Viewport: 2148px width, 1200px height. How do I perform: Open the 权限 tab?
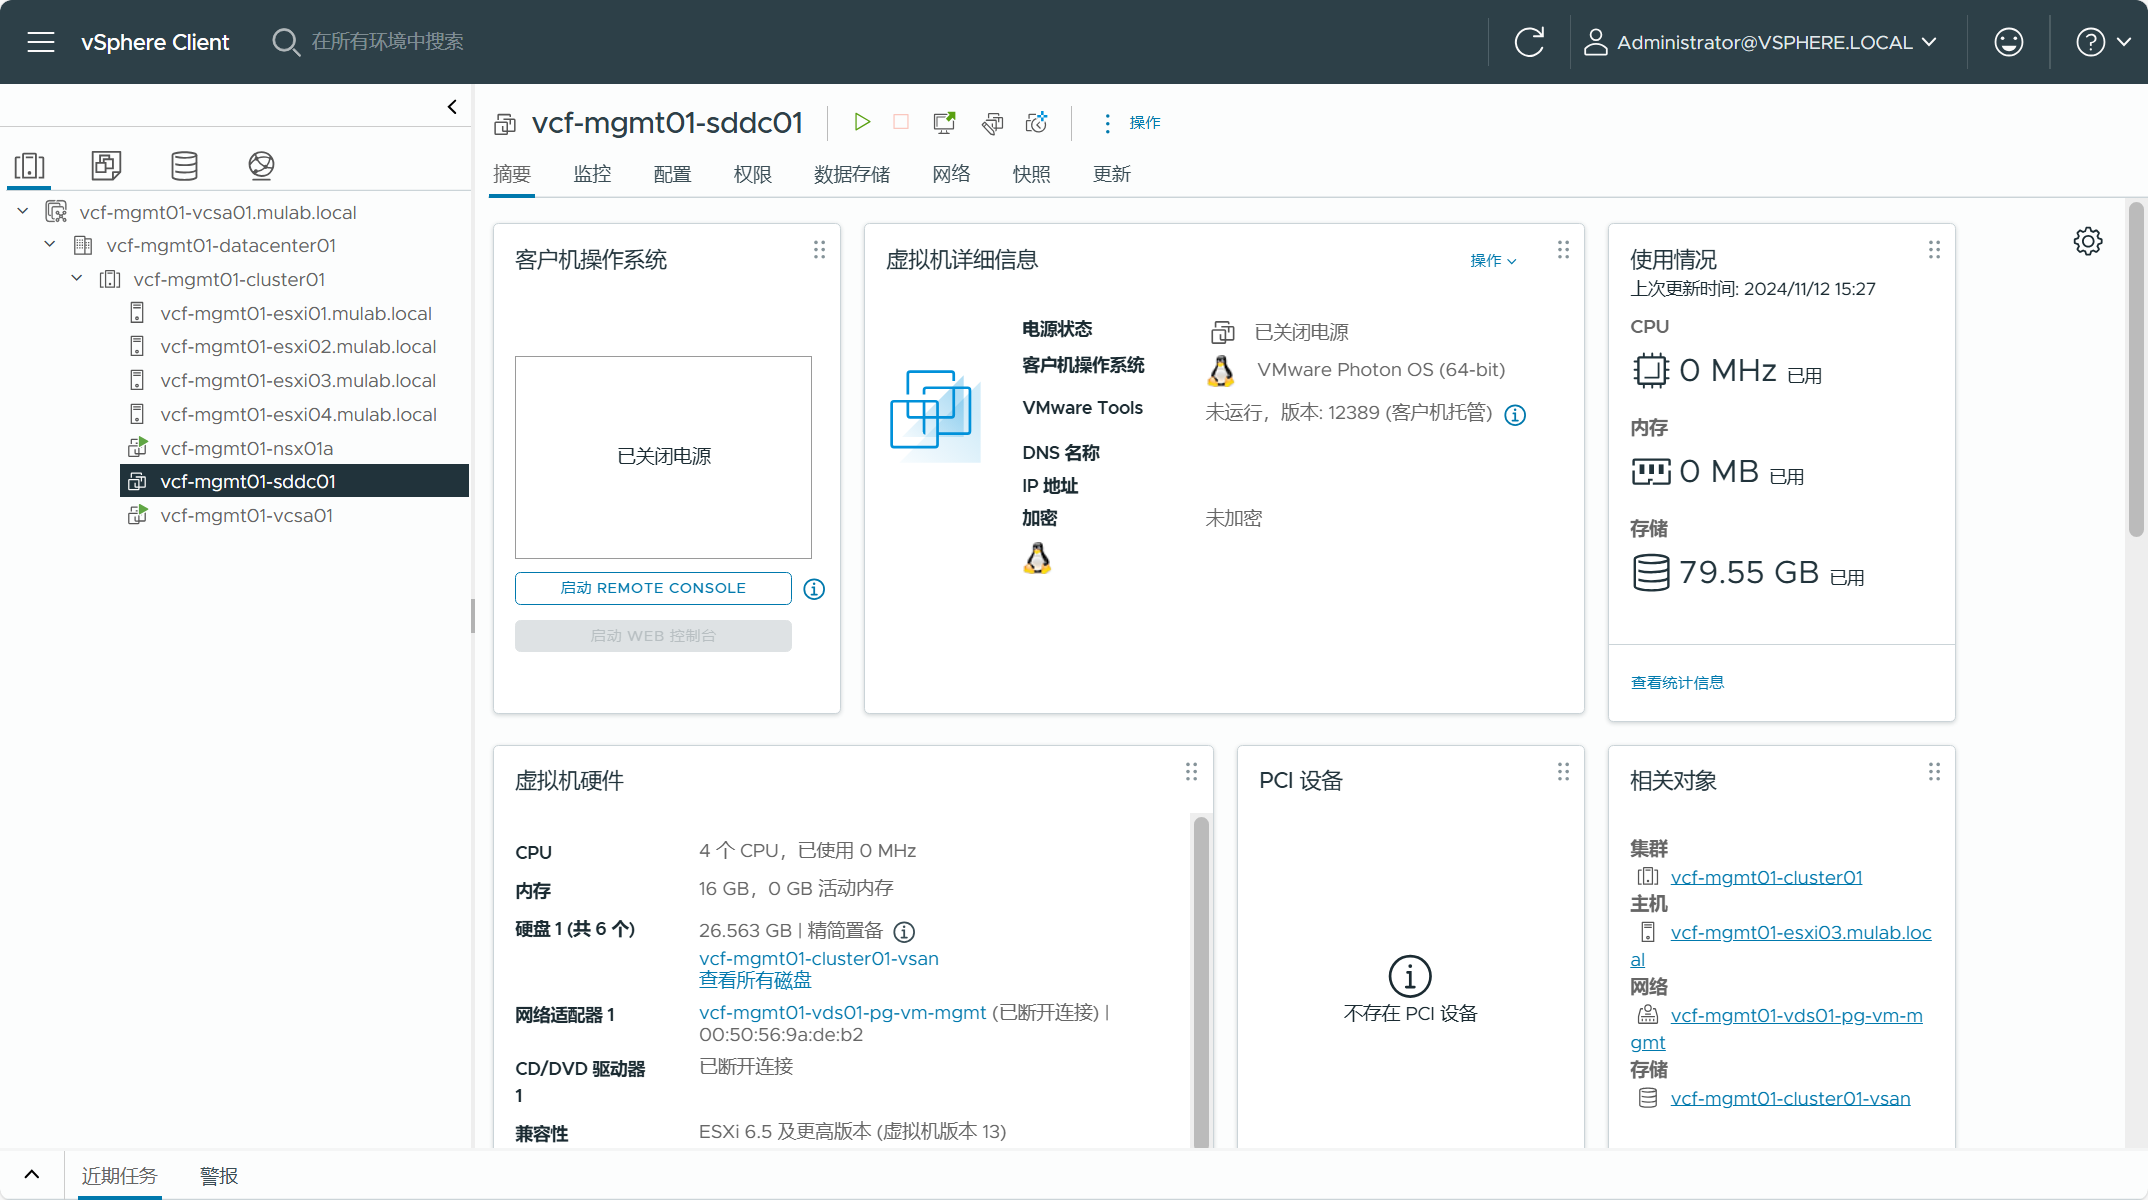(x=752, y=174)
